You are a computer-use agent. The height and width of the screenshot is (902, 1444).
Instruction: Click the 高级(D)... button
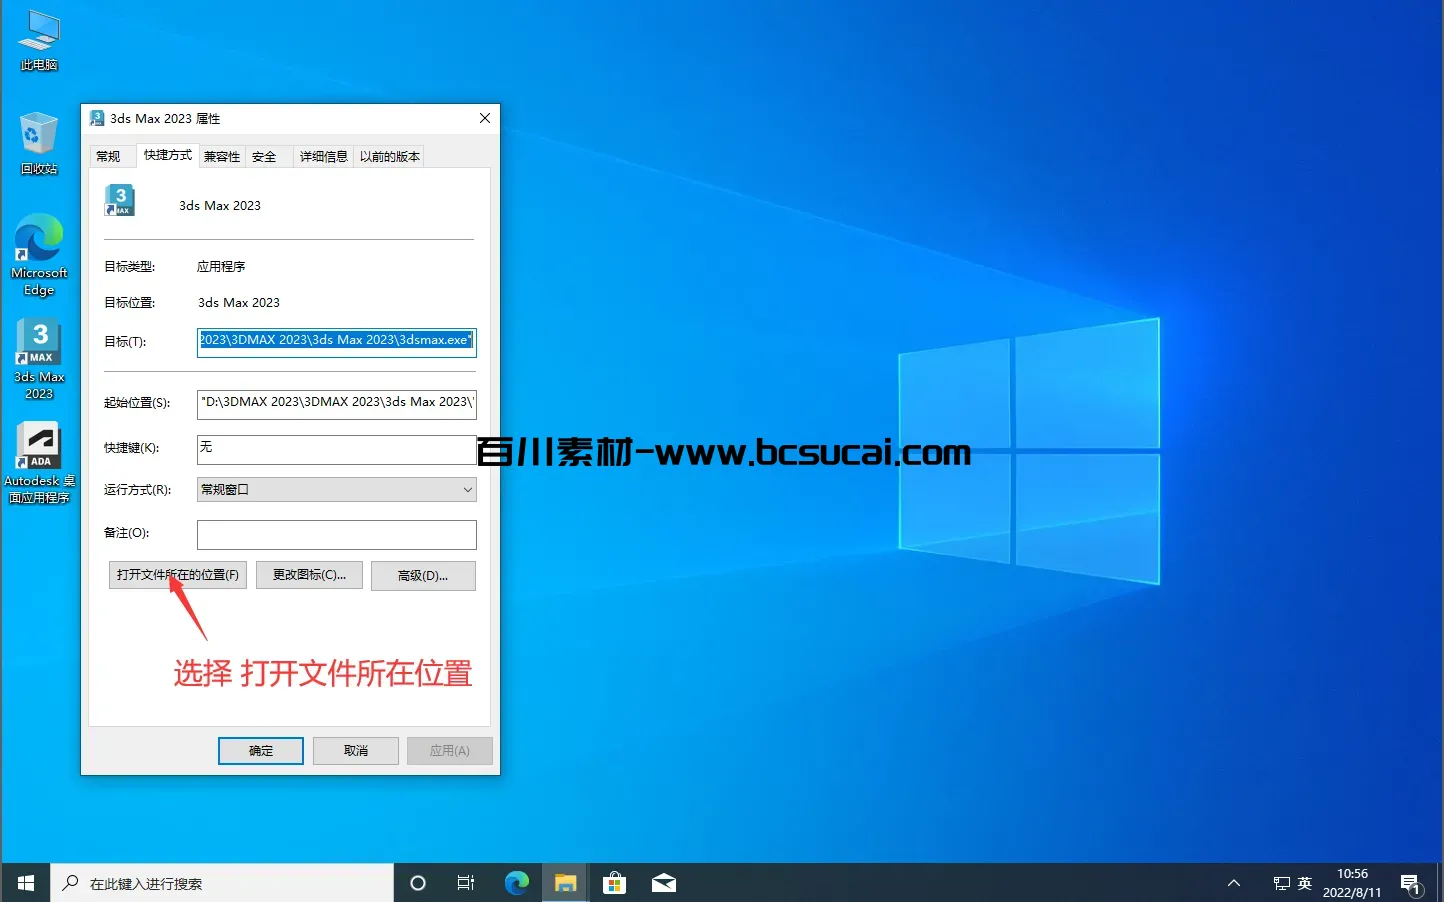[x=423, y=576]
